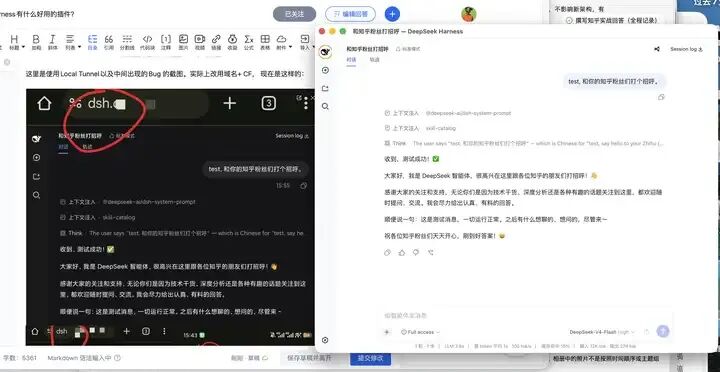Open the user avatar in Zhihu header

coord(469,14)
